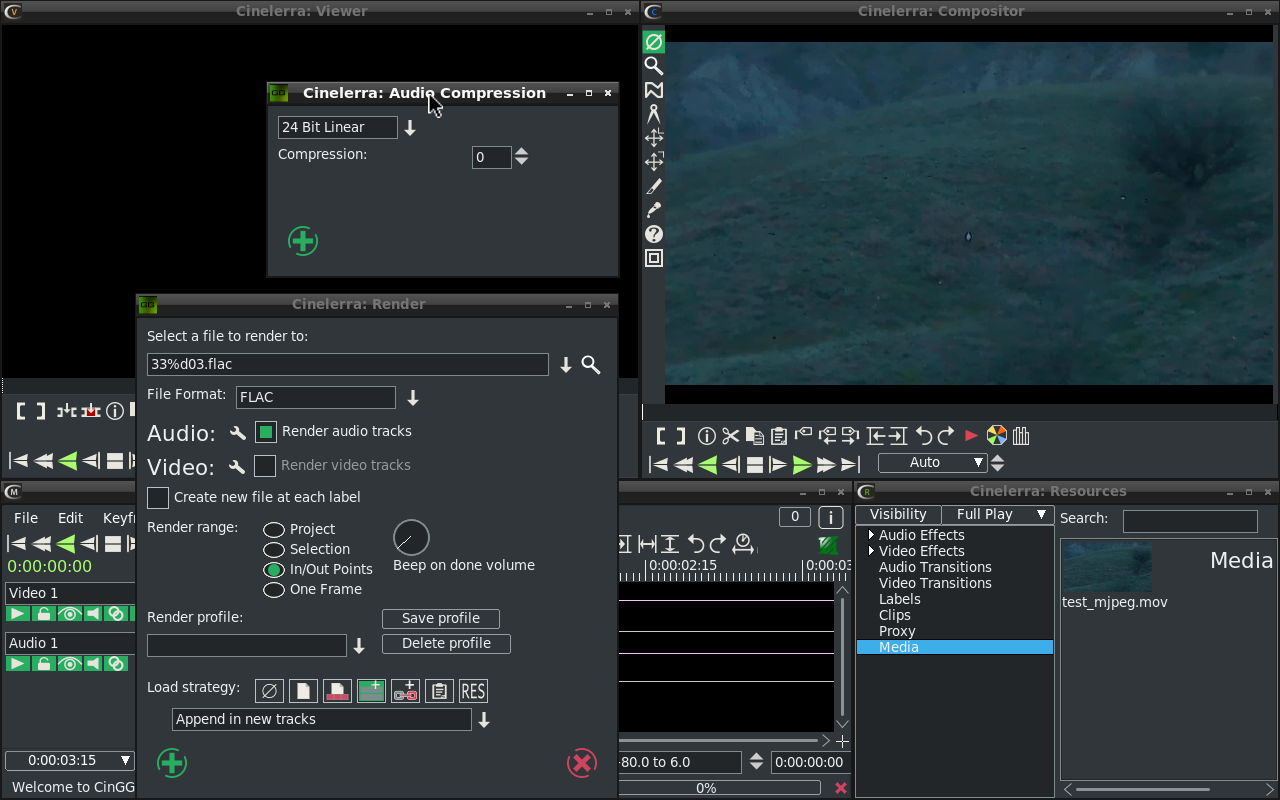This screenshot has width=1280, height=800.
Task: Click the Delete profile button
Action: [x=446, y=644]
